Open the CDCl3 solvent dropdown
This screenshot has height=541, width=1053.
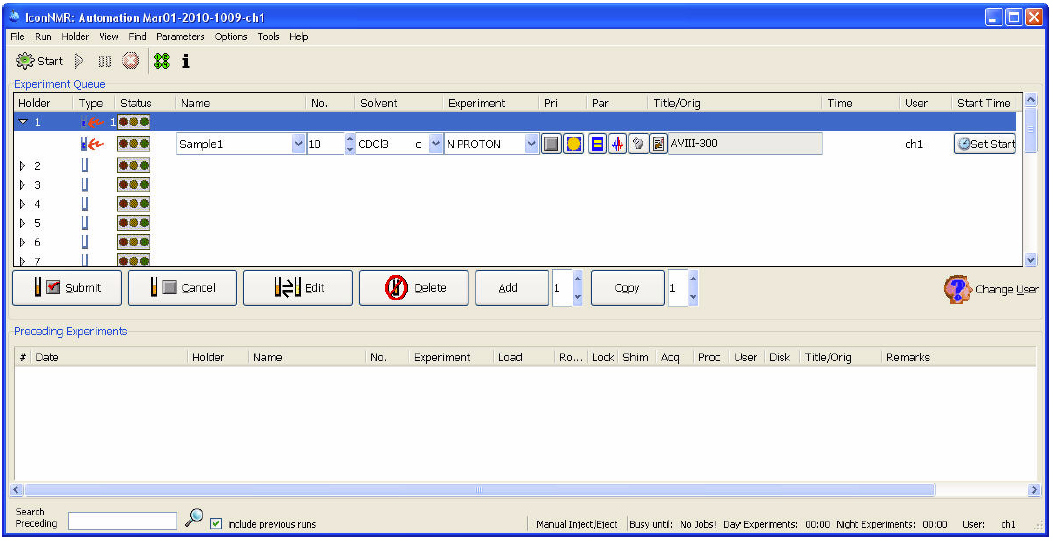tap(436, 144)
